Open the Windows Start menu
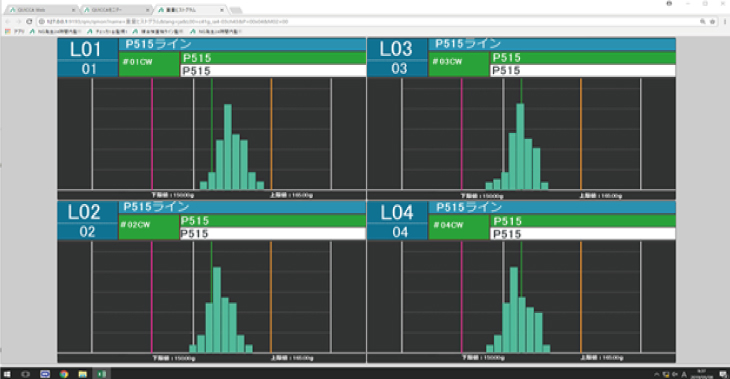Viewport: 730px width, 379px height. coord(7,374)
